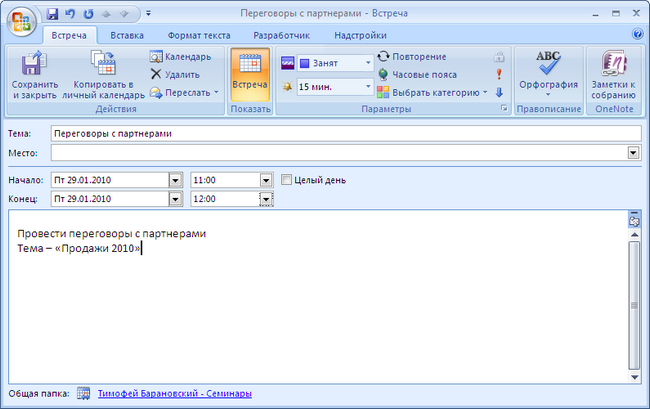Image resolution: width=650 pixels, height=409 pixels.
Task: Click the Переслать forward button
Action: 183,92
